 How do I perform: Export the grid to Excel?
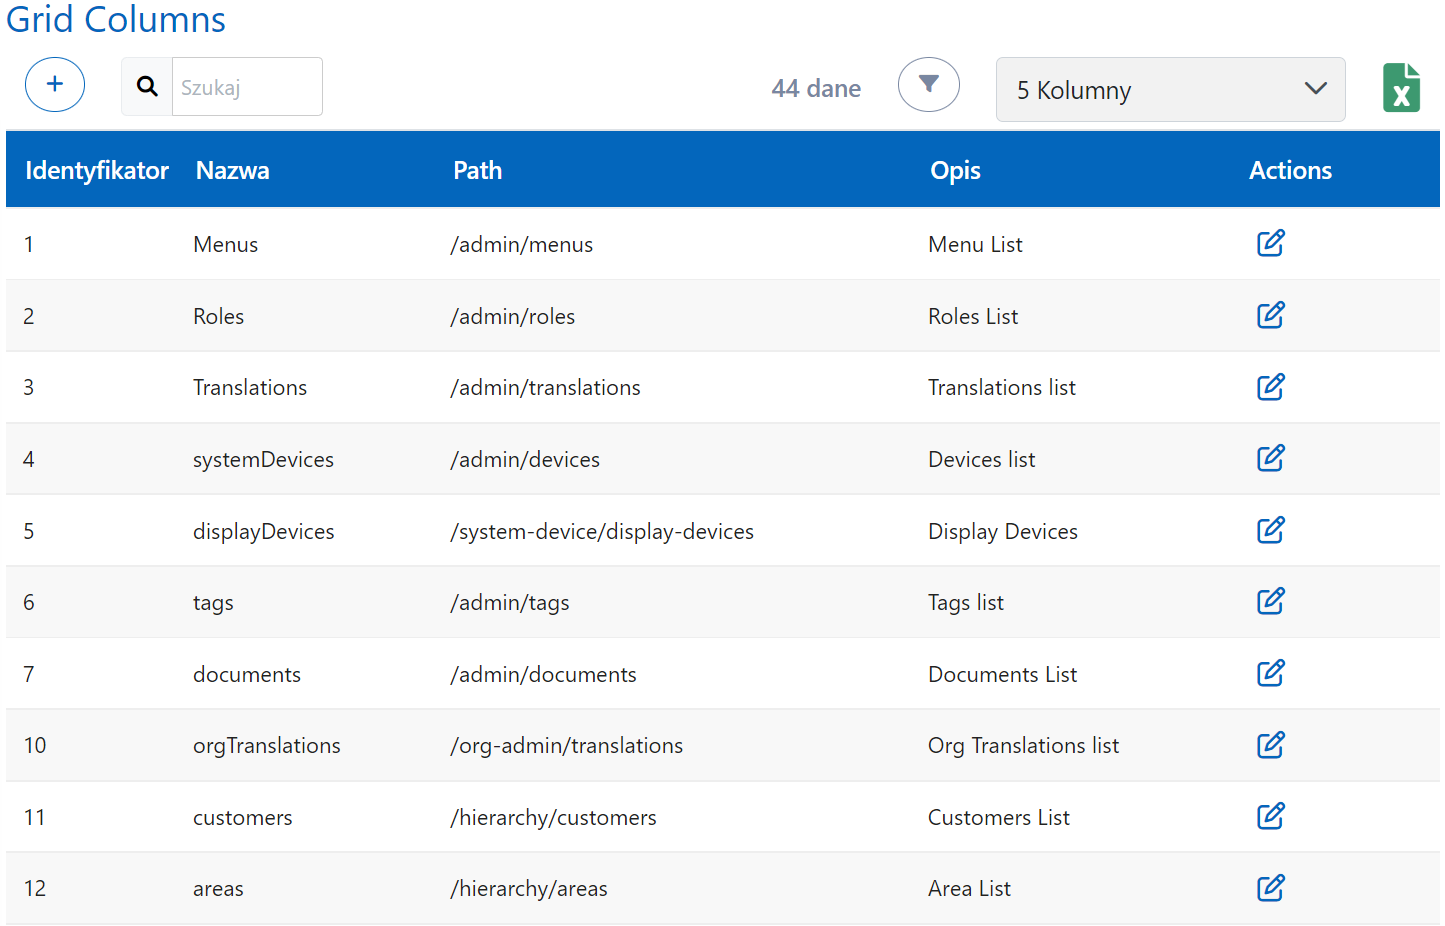(1401, 88)
